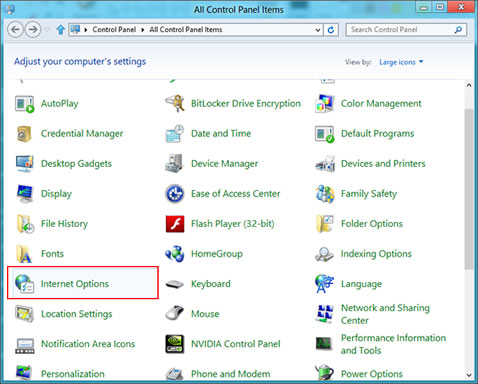Open the Keyboard icon

[175, 284]
